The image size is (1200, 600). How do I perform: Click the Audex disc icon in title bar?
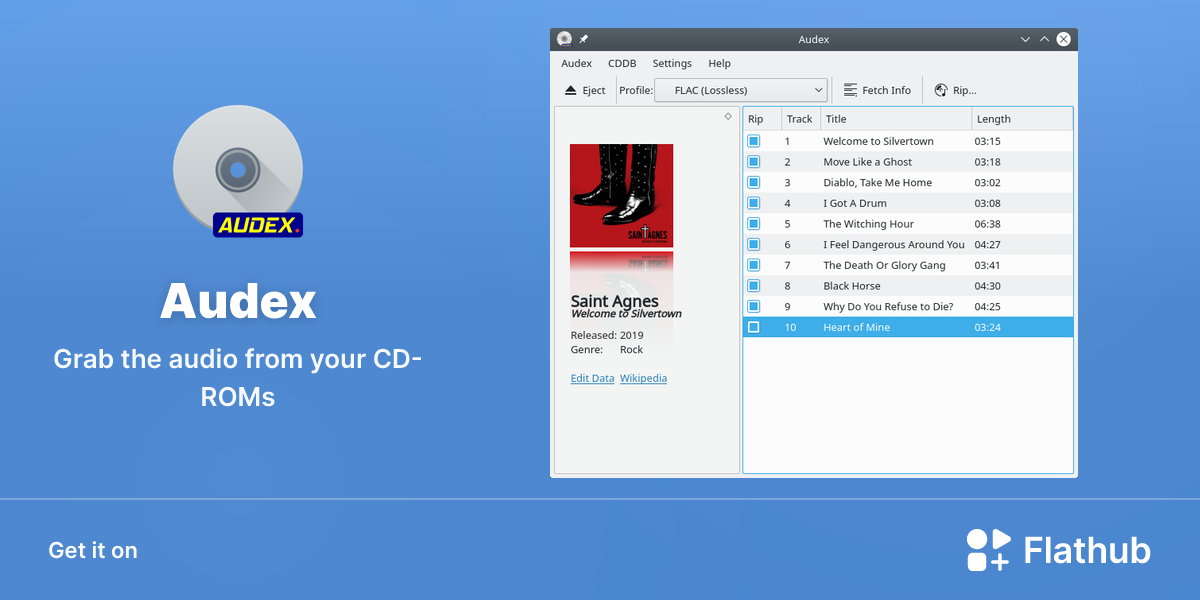(564, 39)
